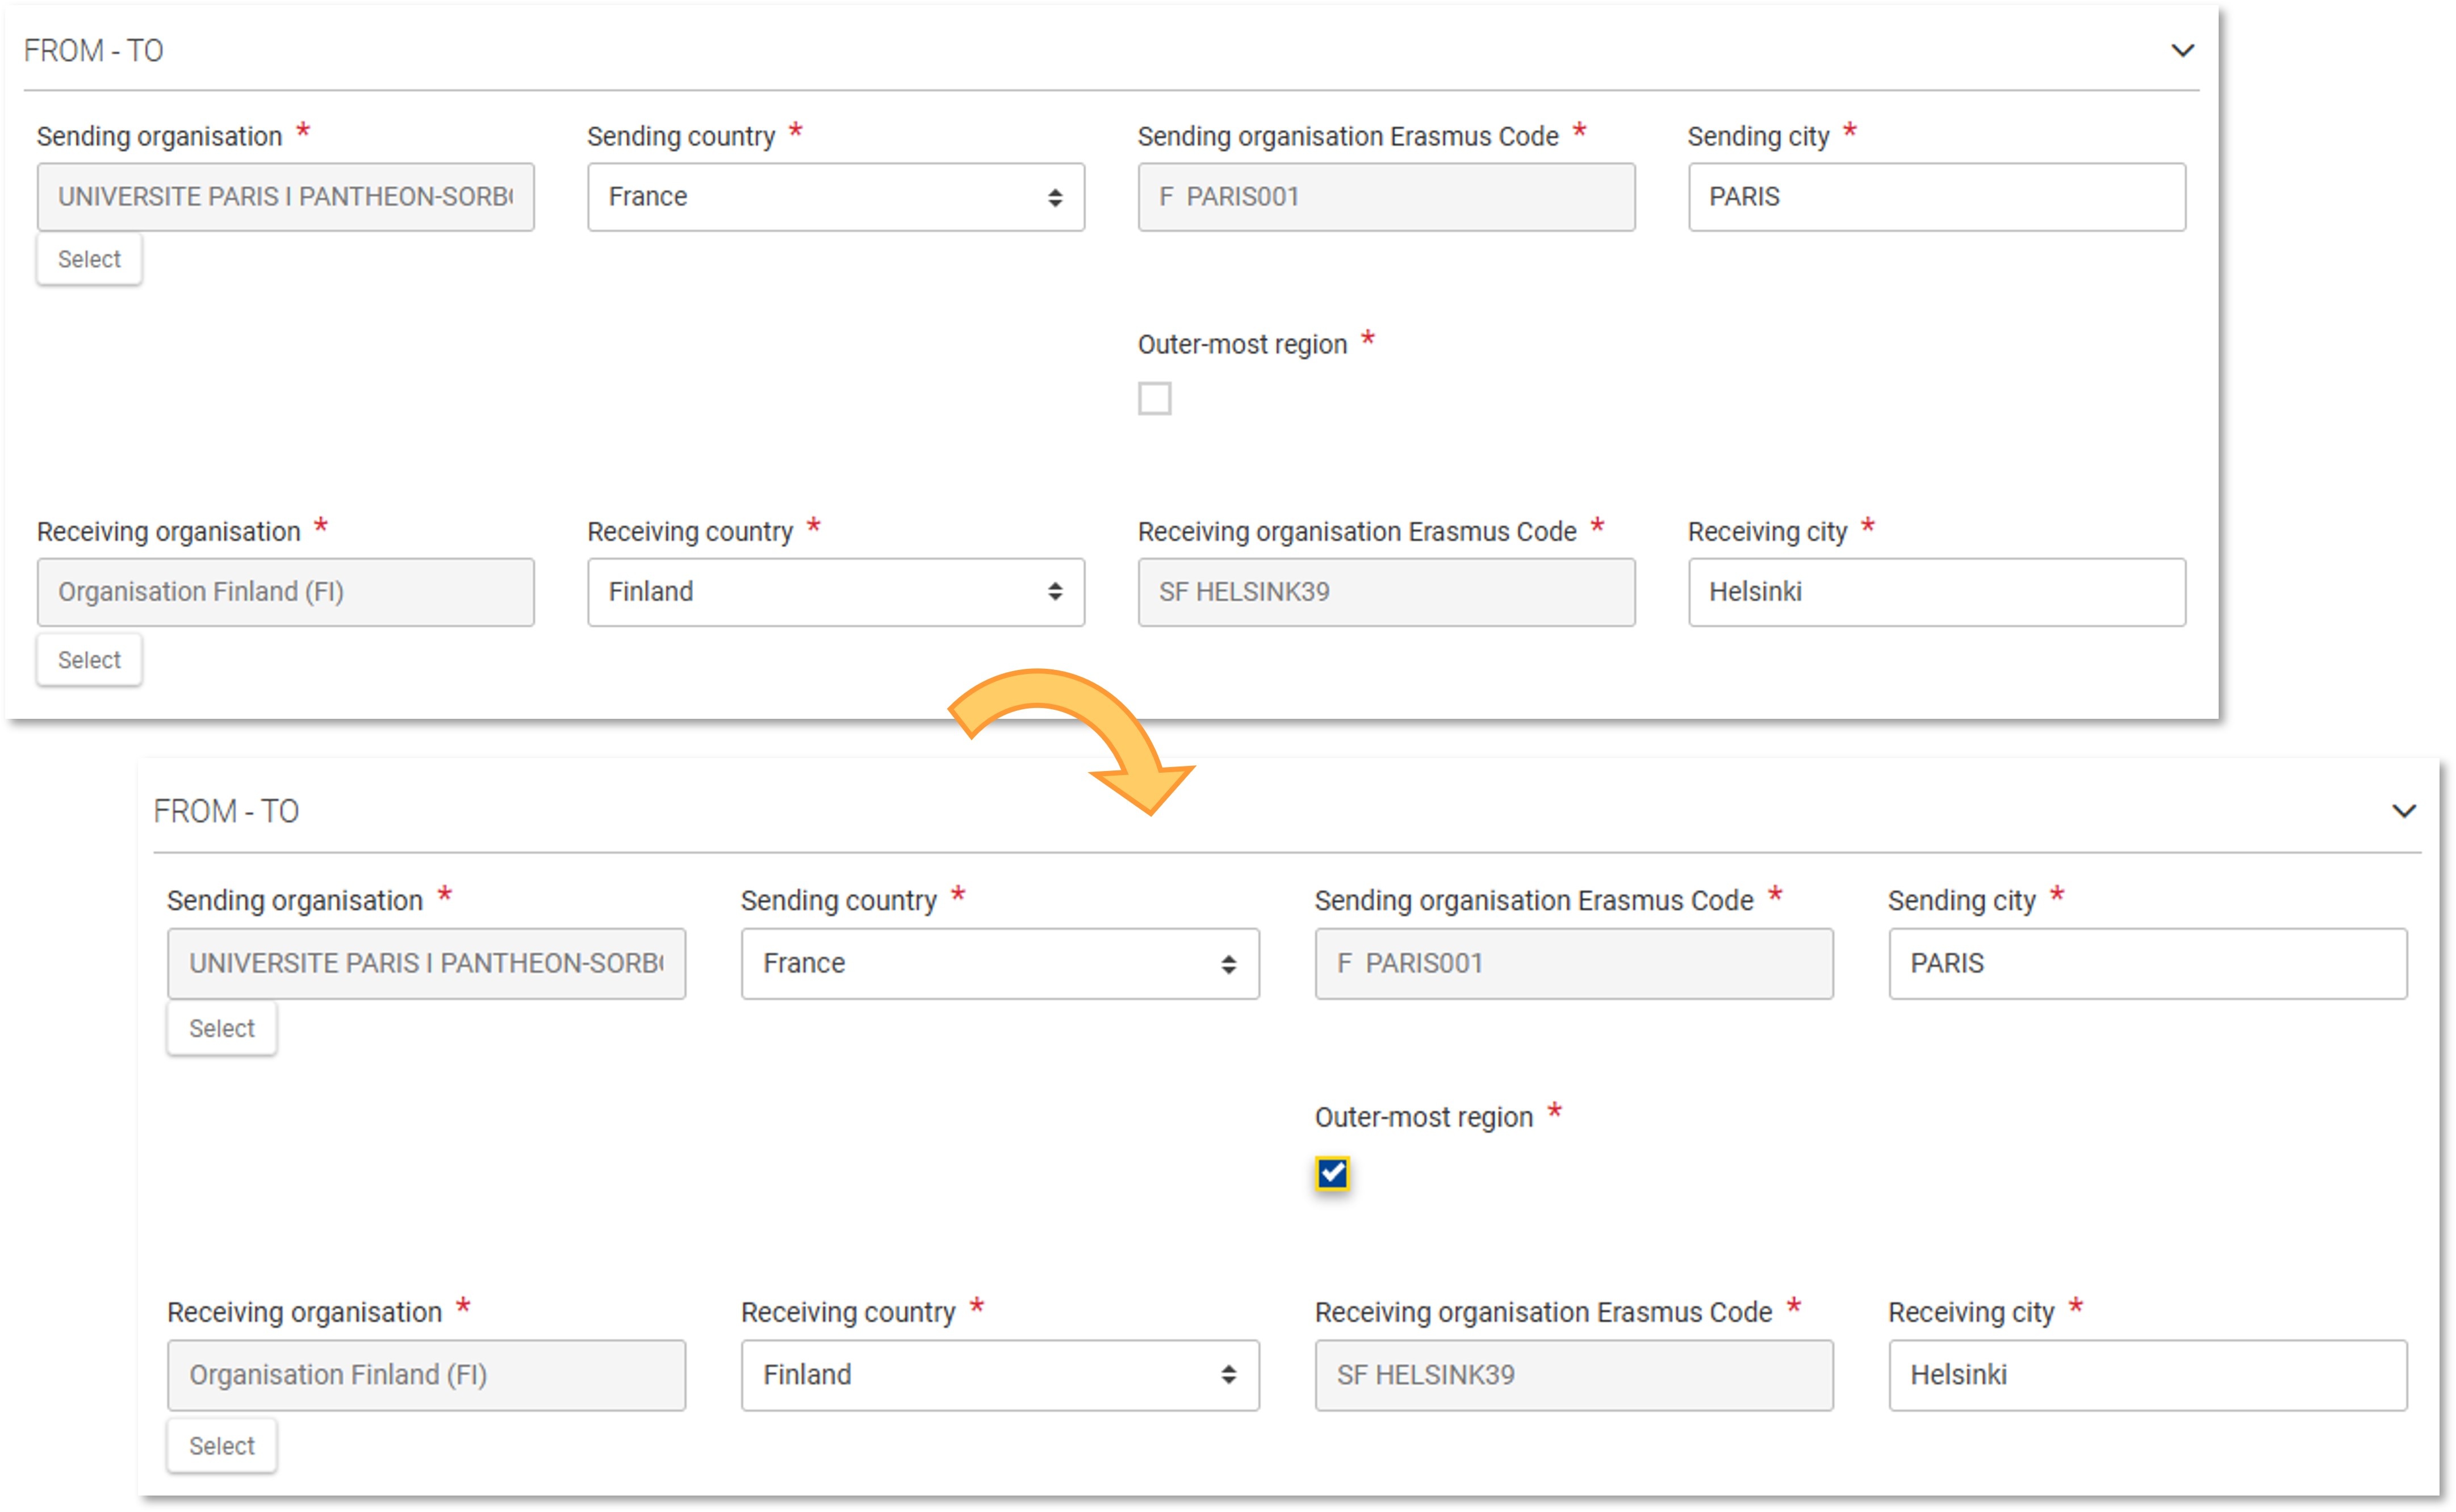Open Receiving country dropdown in lower panel

tap(1000, 1375)
